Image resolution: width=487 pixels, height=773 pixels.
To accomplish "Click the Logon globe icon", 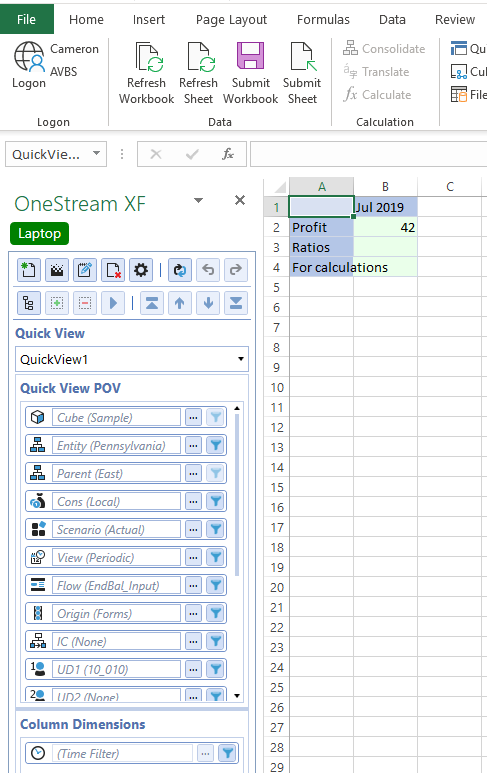I will click(x=29, y=56).
